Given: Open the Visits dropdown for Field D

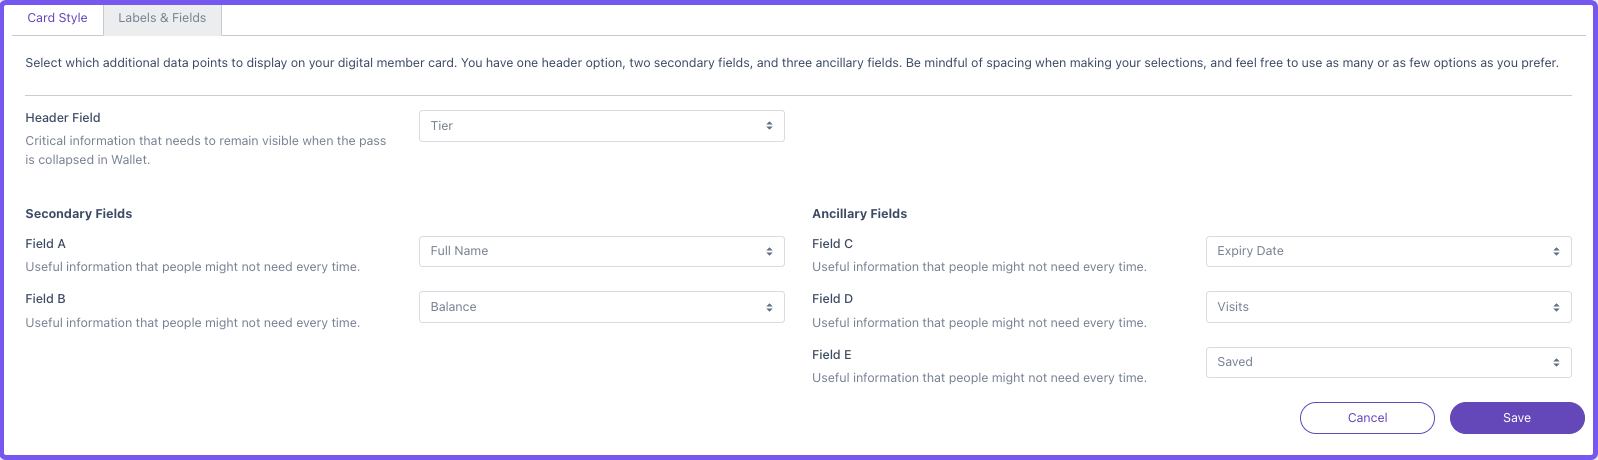Looking at the screenshot, I should [1388, 307].
